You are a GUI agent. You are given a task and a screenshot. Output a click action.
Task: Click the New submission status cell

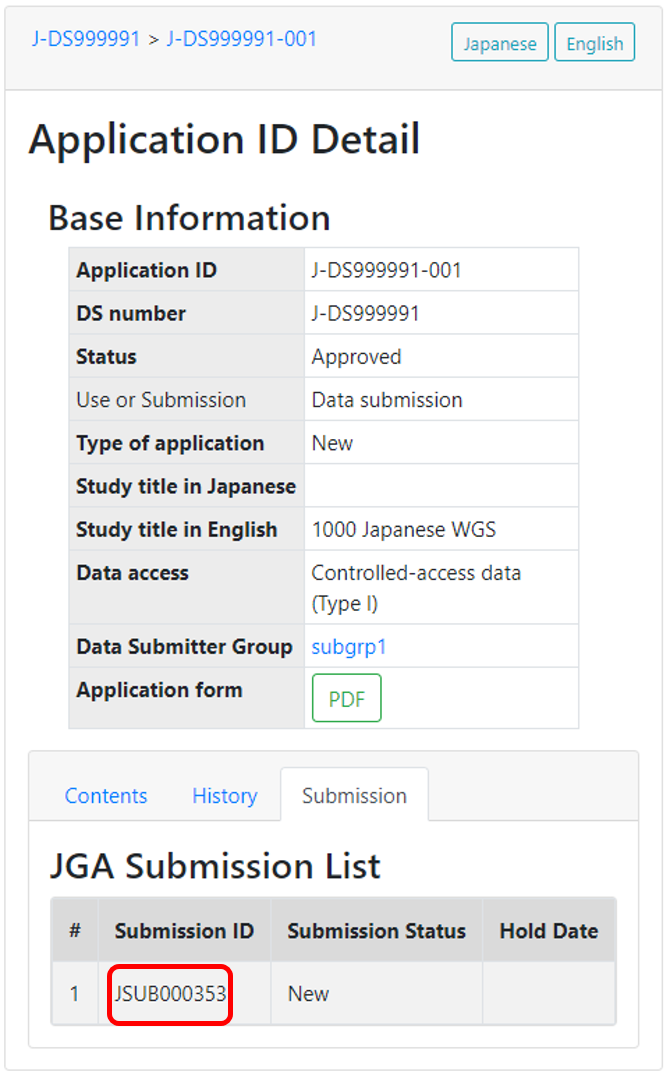[x=308, y=994]
